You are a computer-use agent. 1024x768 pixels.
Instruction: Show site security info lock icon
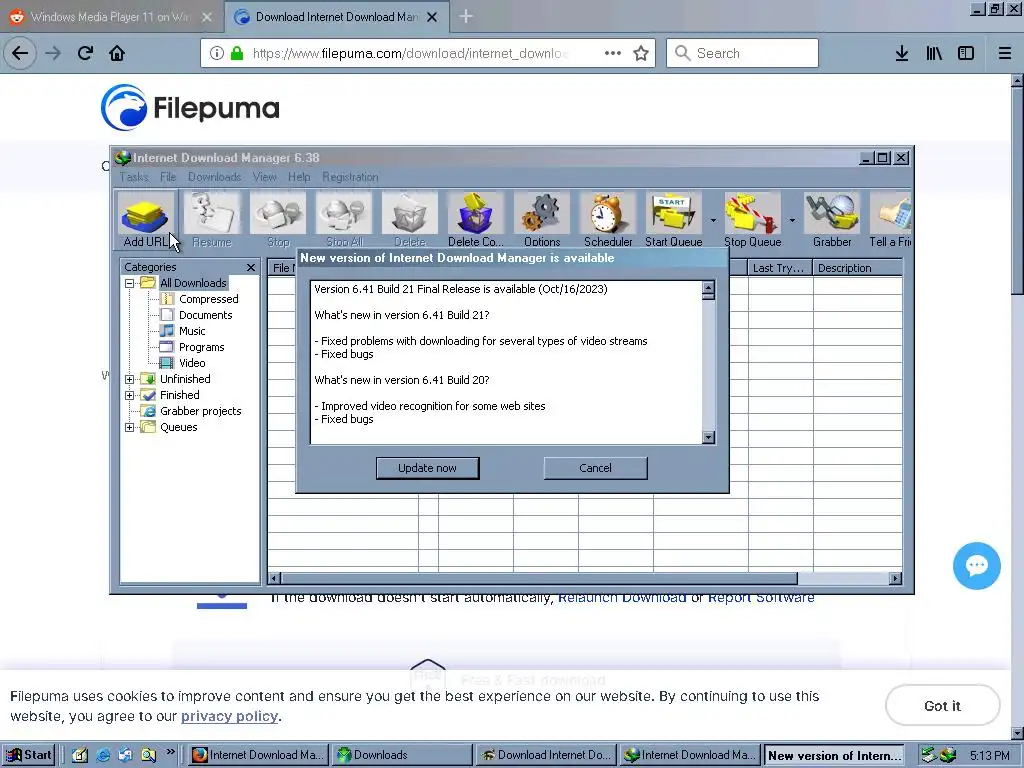coord(237,53)
